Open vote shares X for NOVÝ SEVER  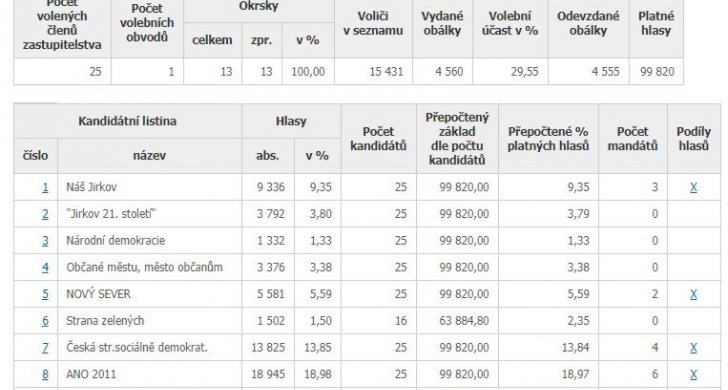pyautogui.click(x=694, y=294)
